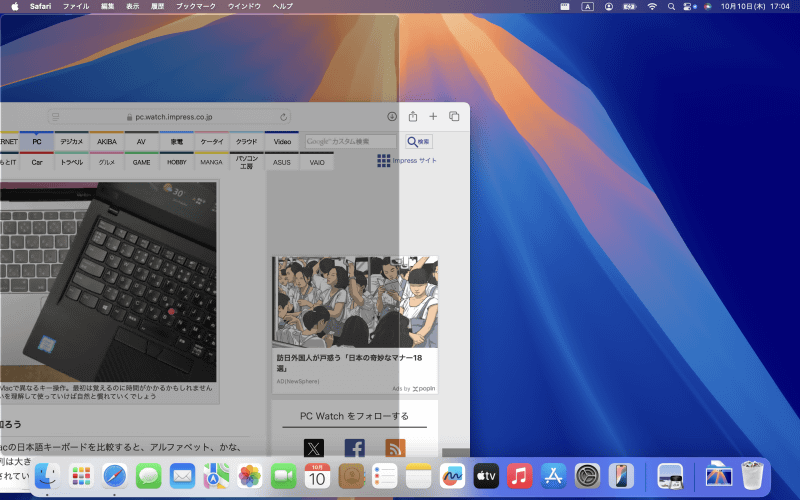Select the AKIBA category tab

(x=107, y=141)
